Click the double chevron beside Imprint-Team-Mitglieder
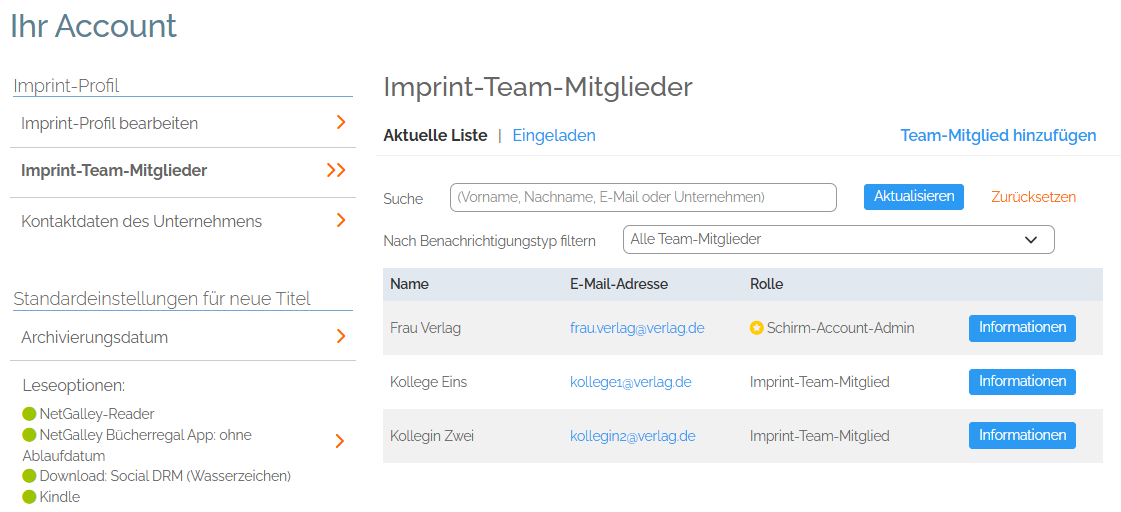 tap(336, 170)
